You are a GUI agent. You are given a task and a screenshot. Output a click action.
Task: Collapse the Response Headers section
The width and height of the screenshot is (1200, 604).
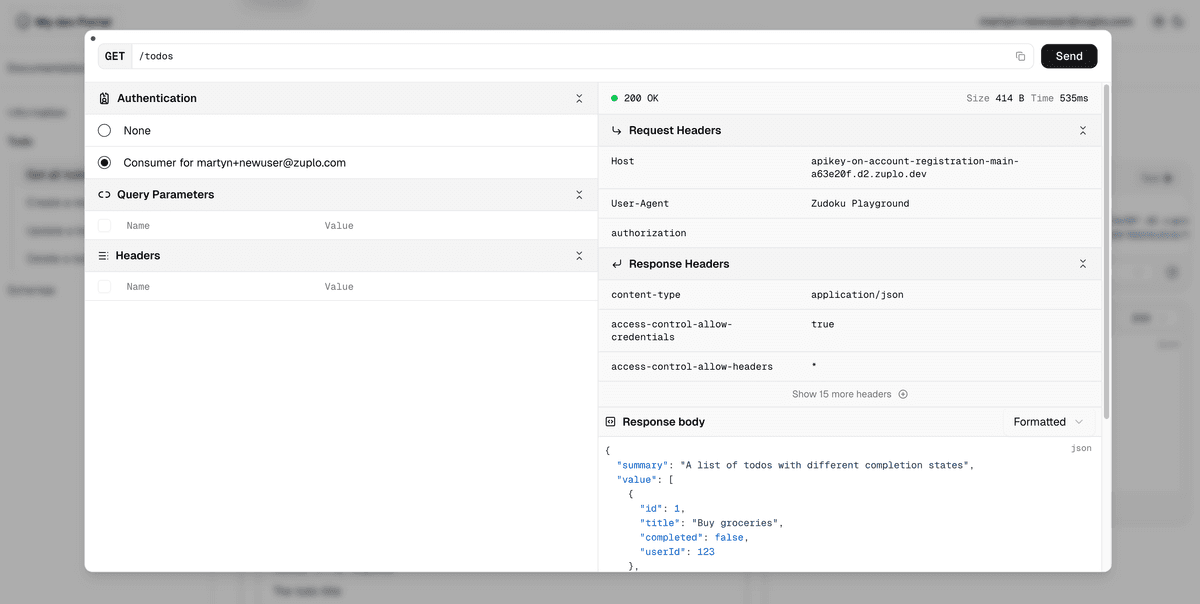[1083, 264]
